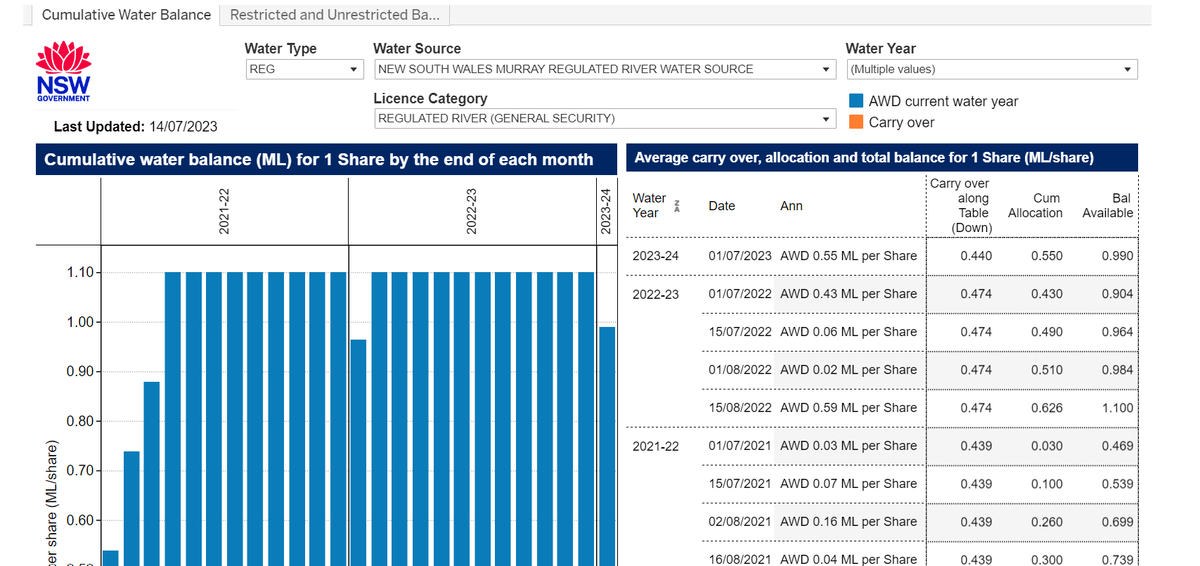Select the 2023-24 water year row label

click(x=655, y=256)
